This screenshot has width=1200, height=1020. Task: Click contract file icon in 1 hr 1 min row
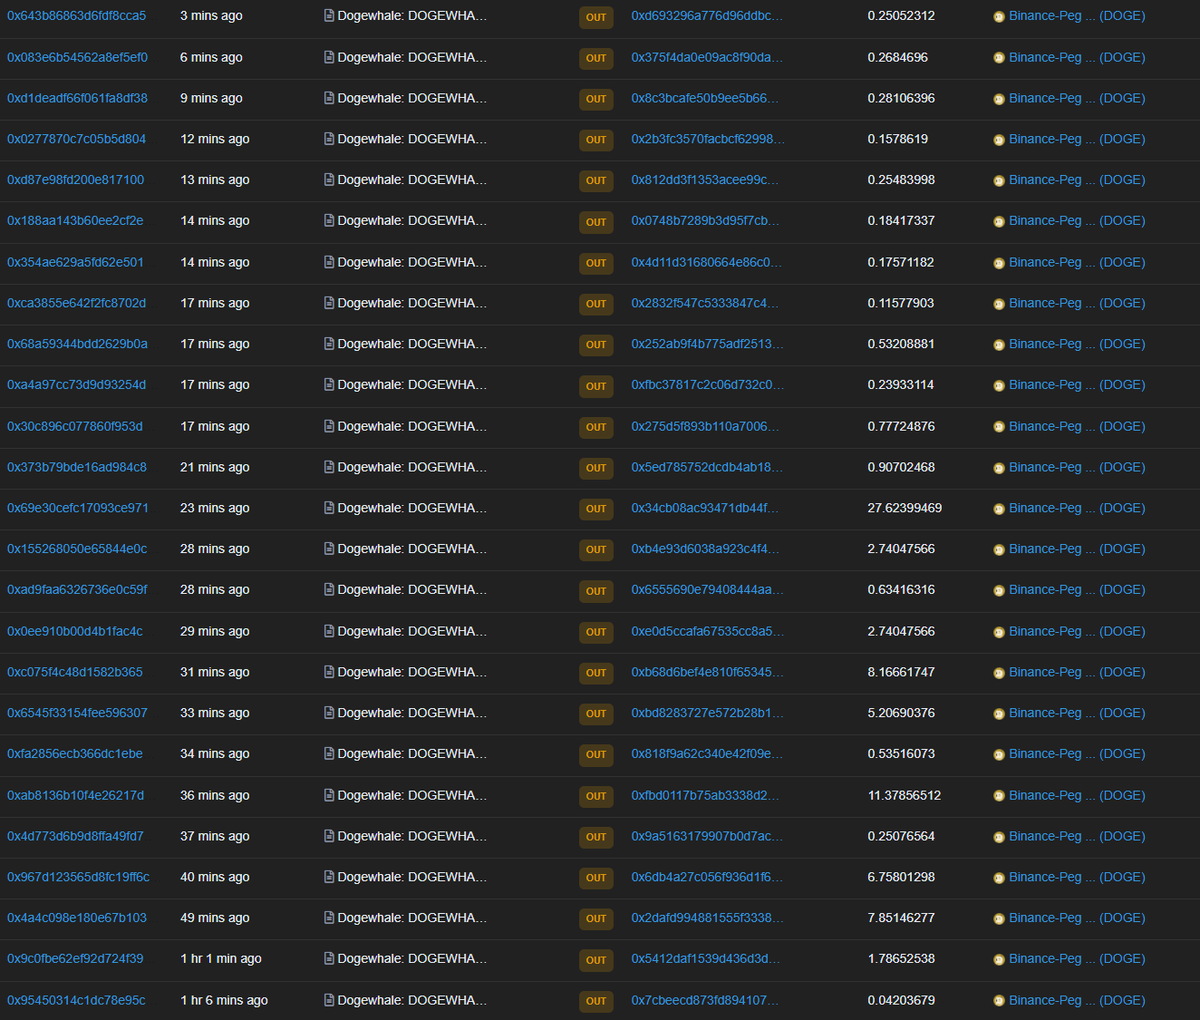point(329,959)
